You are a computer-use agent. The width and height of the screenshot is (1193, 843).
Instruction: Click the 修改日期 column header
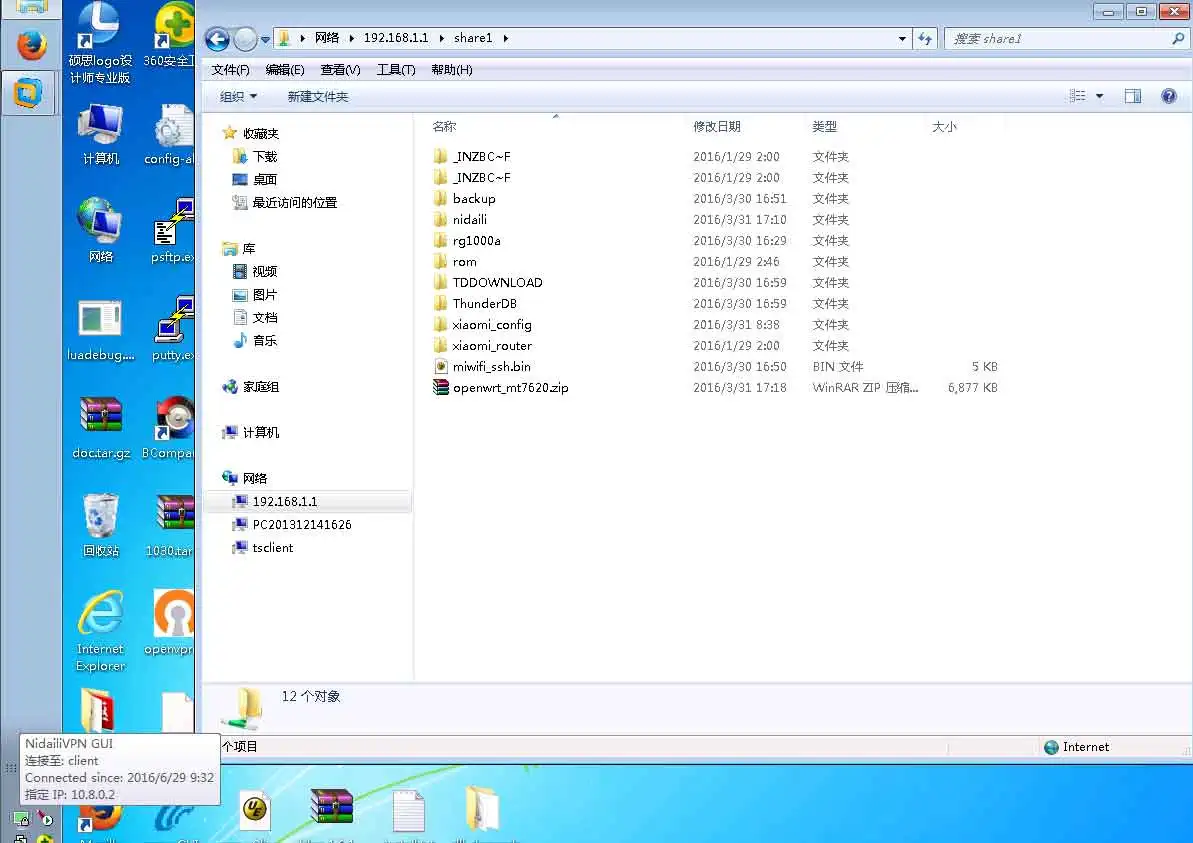[x=717, y=126]
